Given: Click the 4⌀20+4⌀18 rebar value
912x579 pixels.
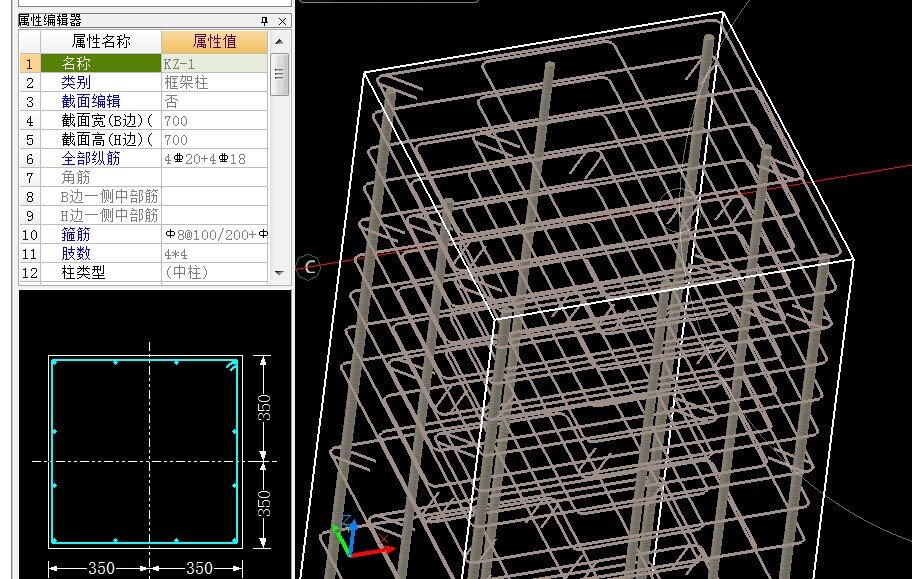Looking at the screenshot, I should pos(214,158).
